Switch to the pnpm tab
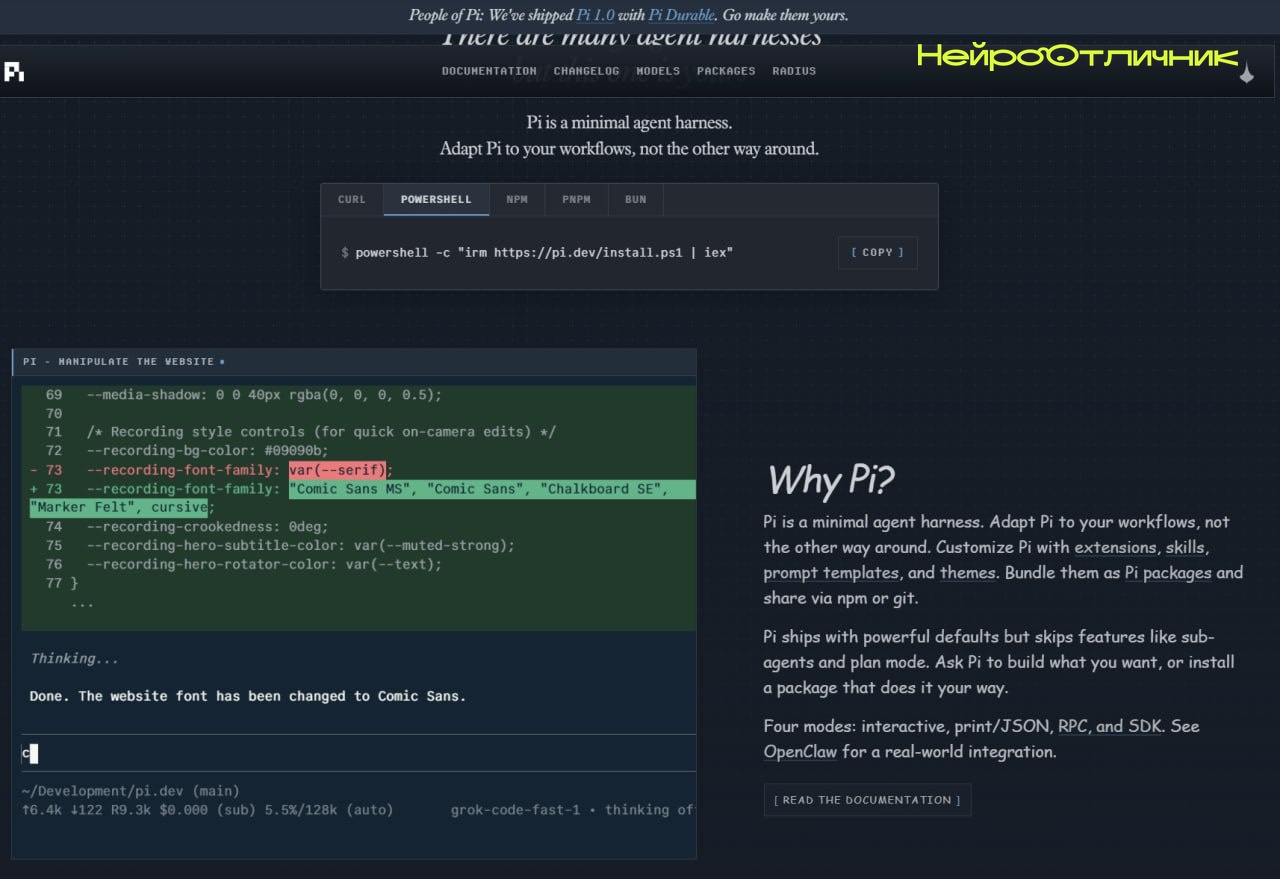1280x879 pixels. click(x=577, y=199)
